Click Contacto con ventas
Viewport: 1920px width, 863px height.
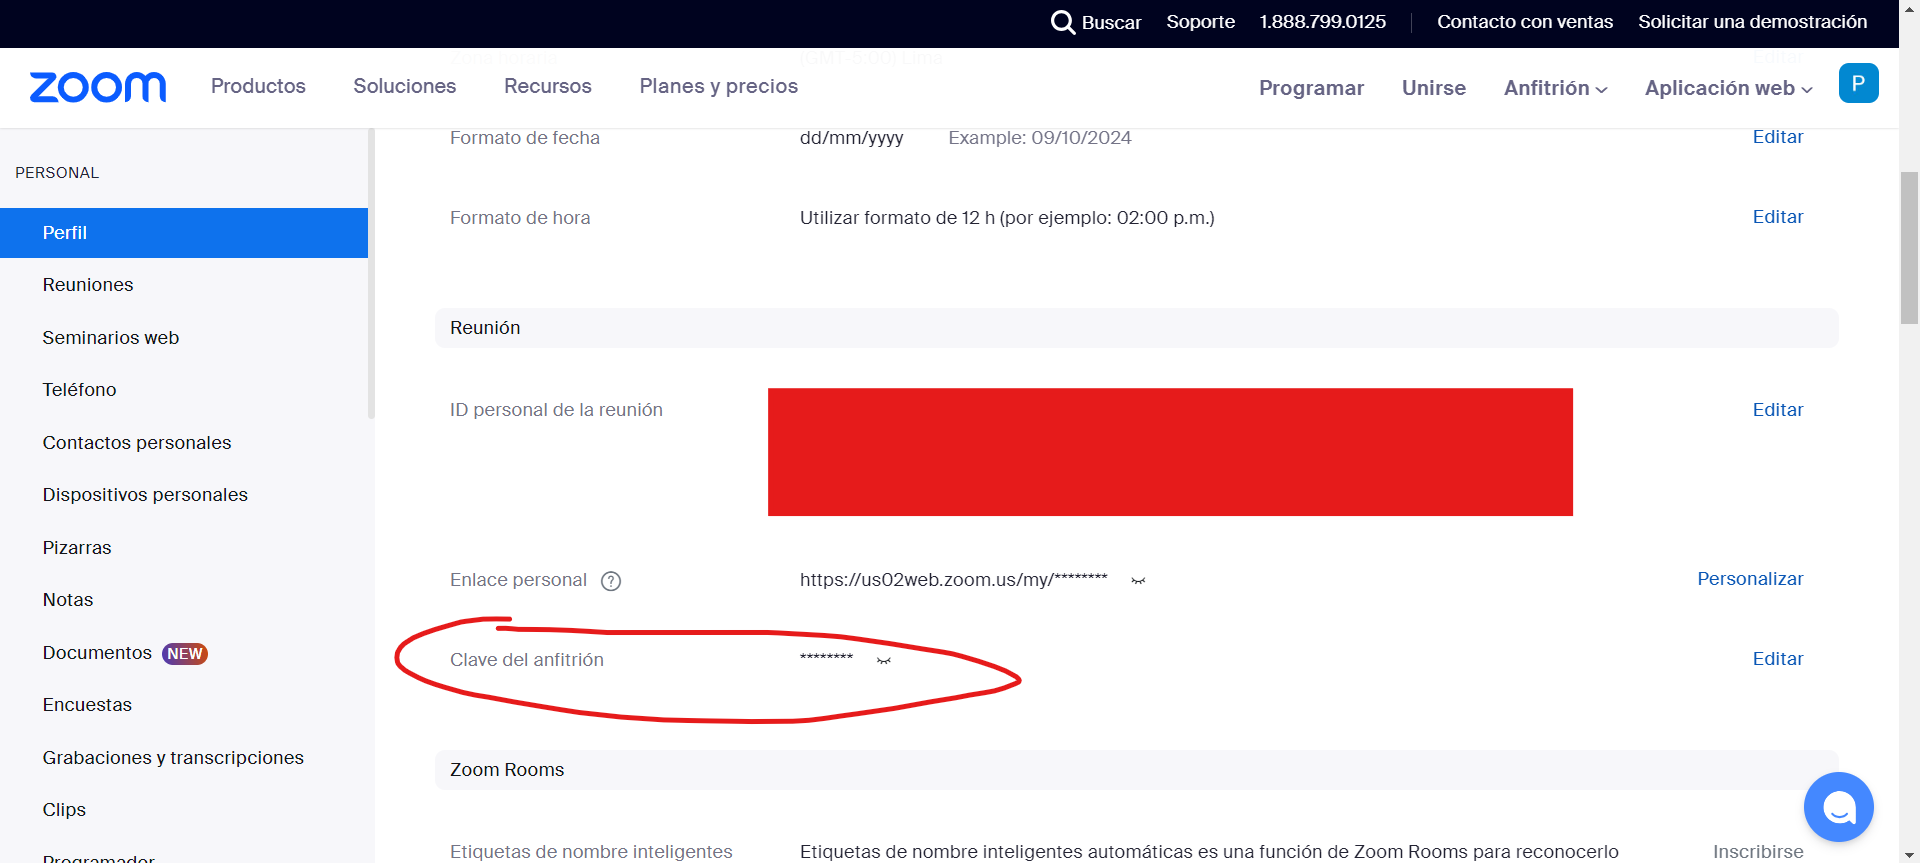pyautogui.click(x=1525, y=22)
